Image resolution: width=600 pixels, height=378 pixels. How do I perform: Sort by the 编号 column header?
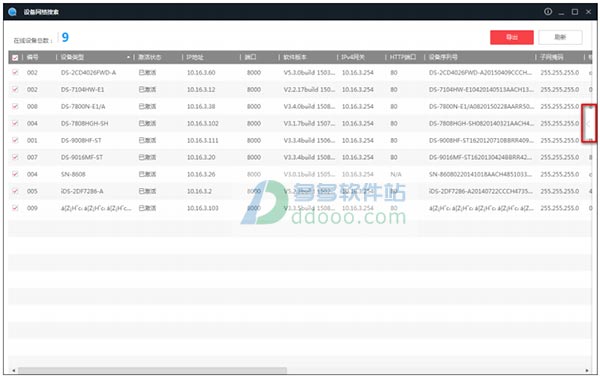[33, 57]
